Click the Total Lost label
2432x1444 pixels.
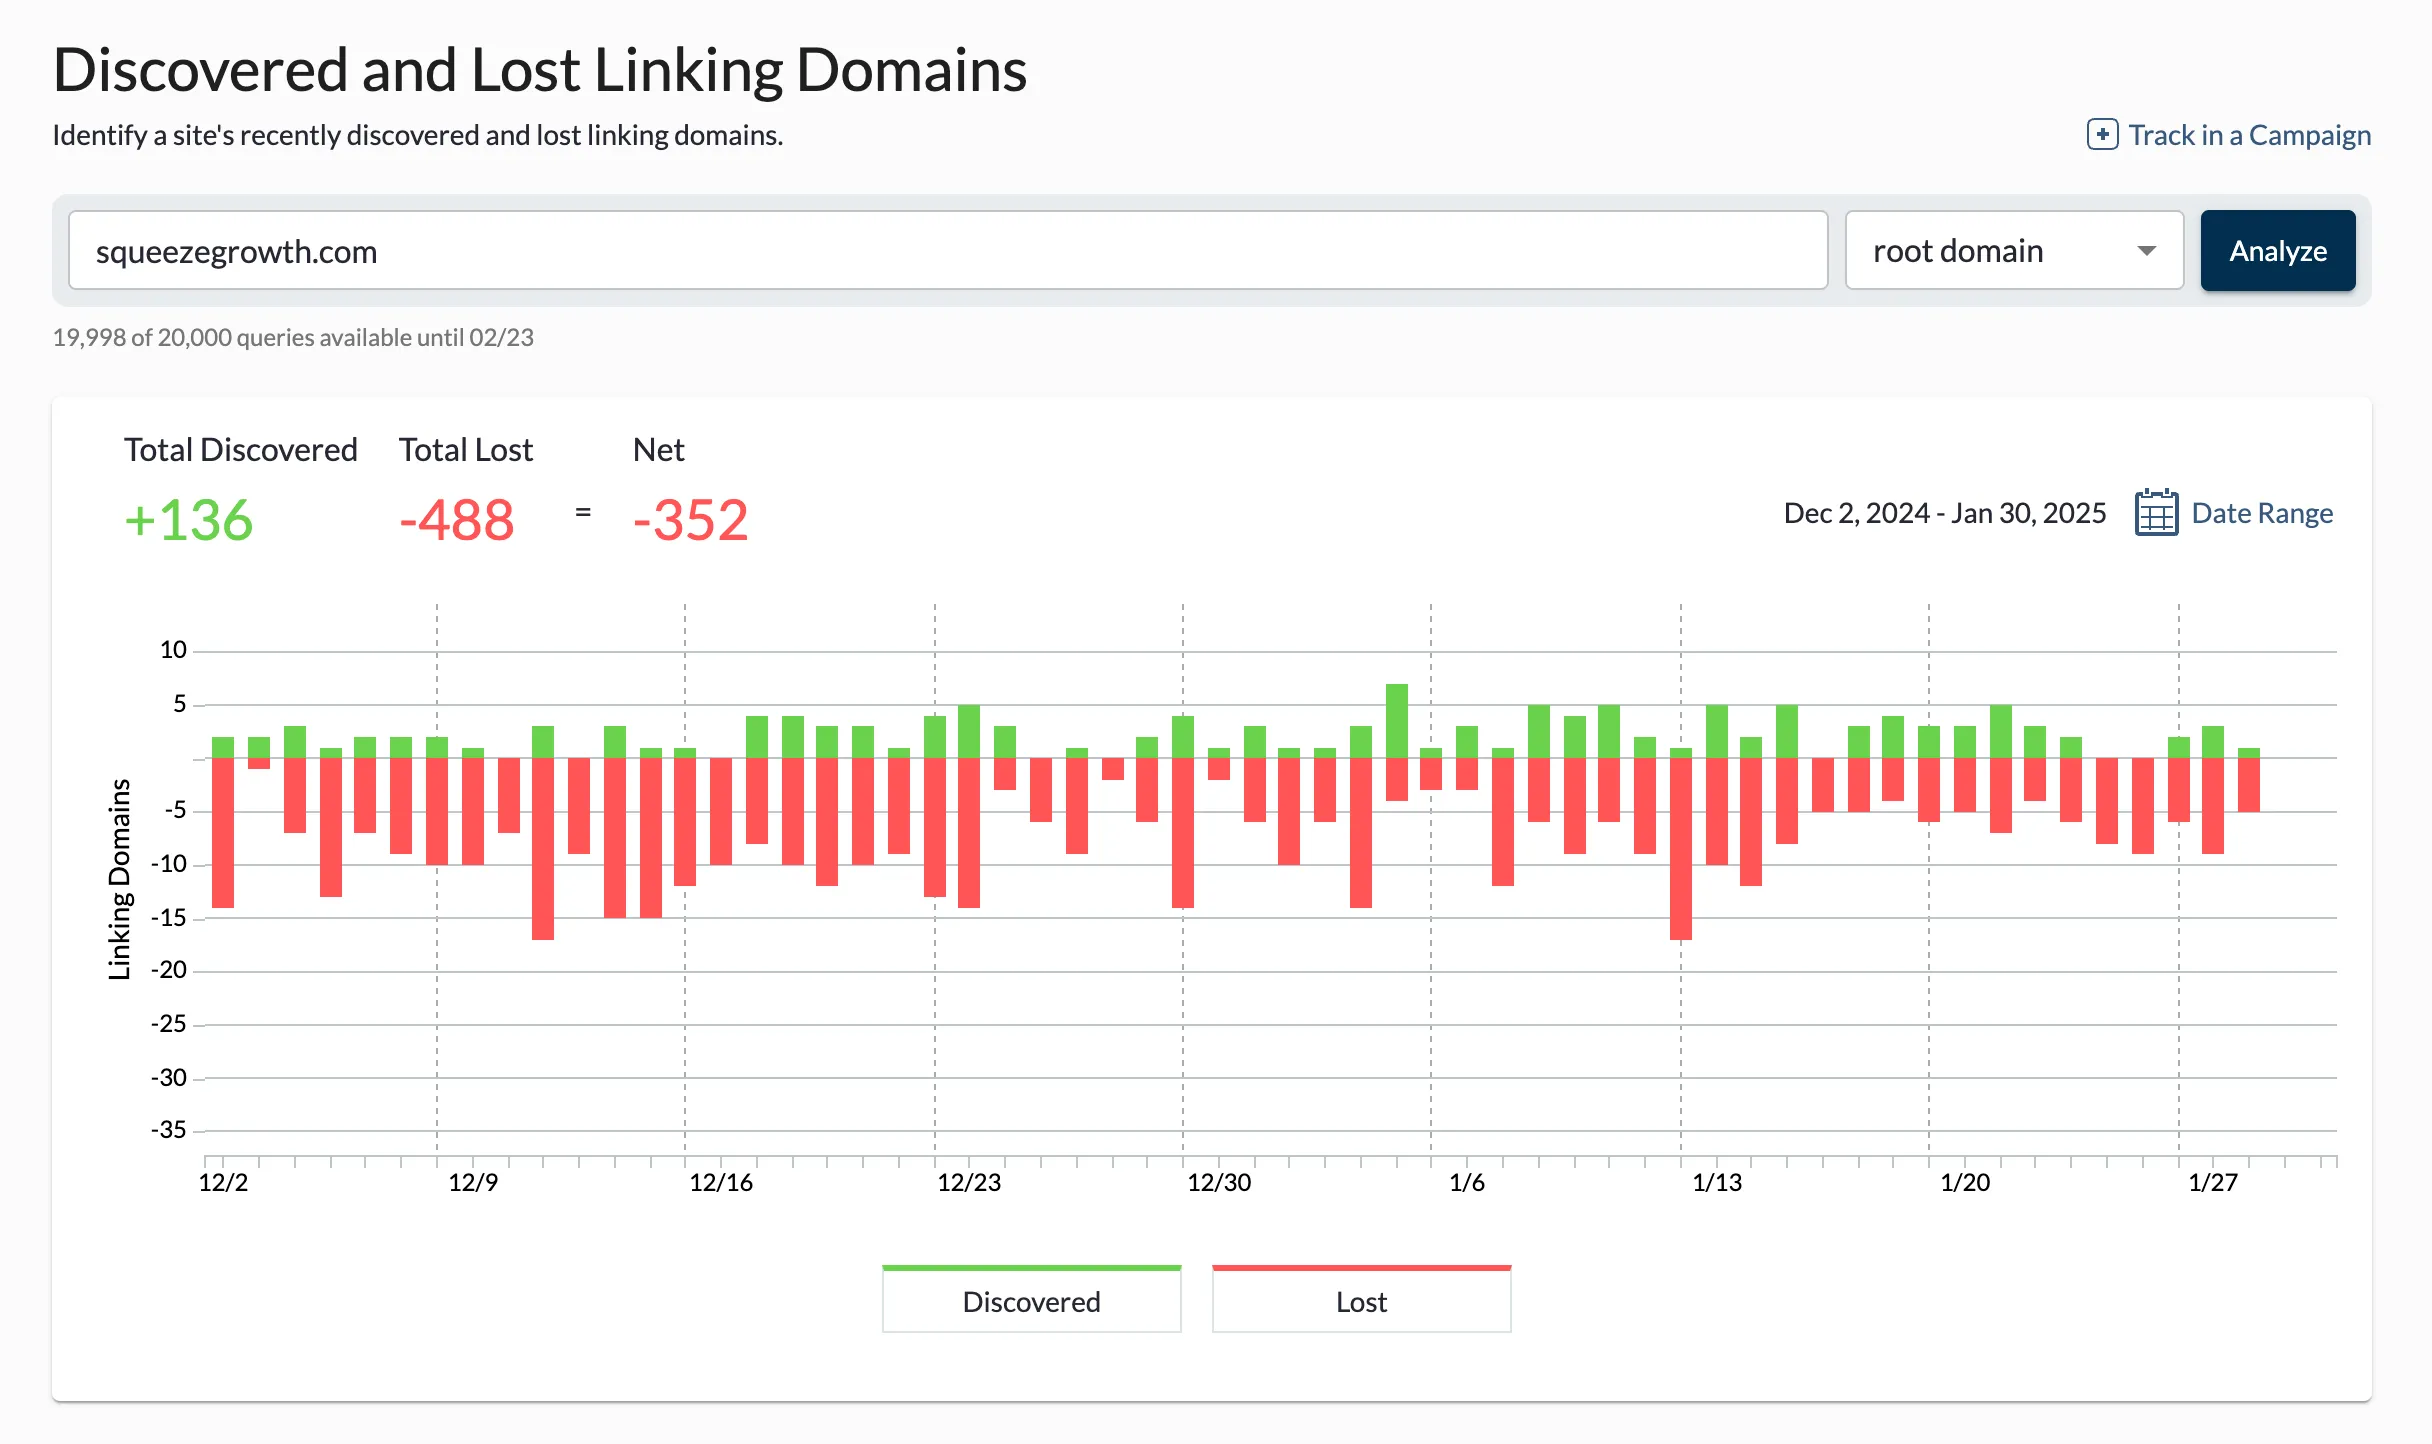coord(466,449)
